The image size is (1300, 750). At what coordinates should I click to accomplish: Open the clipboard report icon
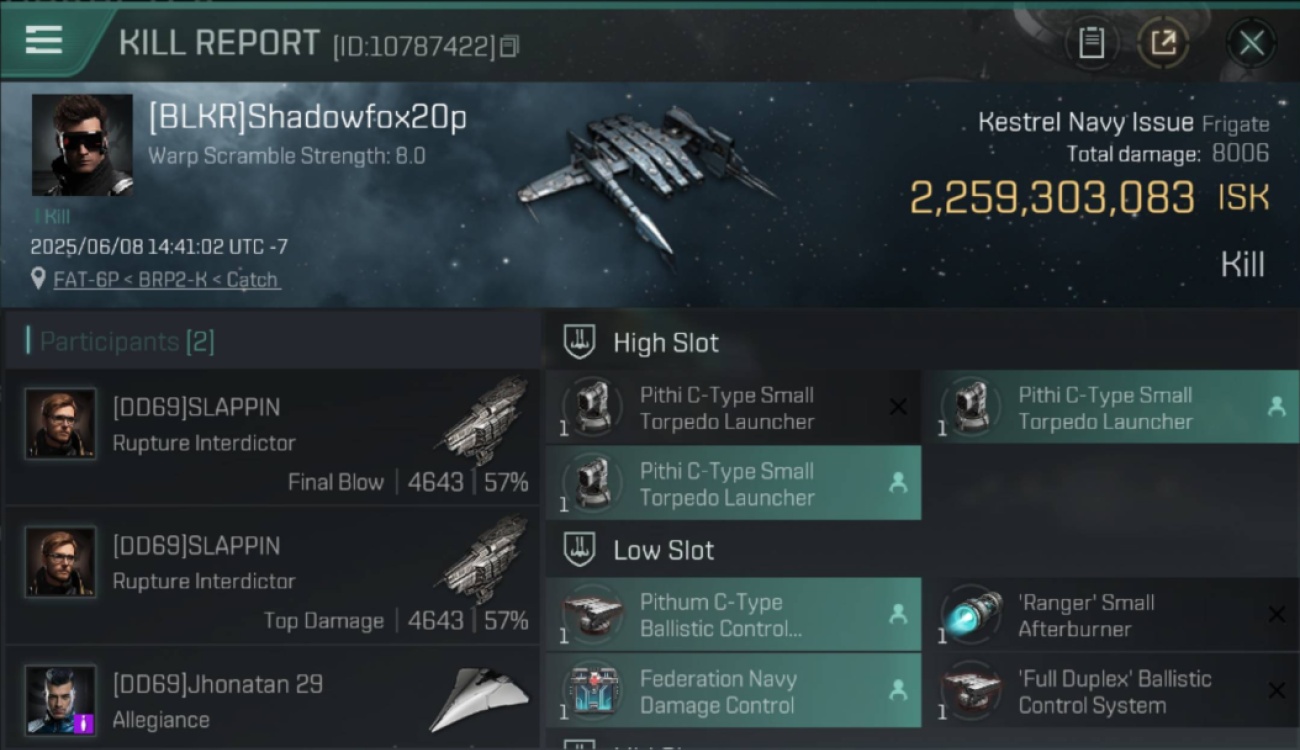point(1091,43)
